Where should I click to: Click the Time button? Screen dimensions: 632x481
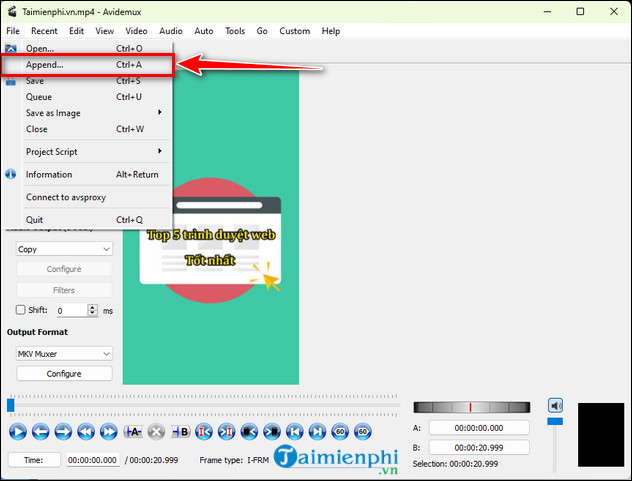34,460
